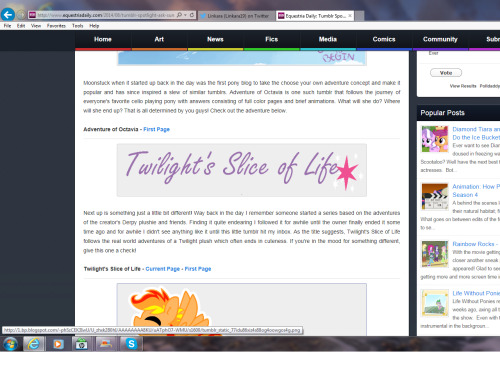Open the Animation popular post title
This screenshot has height=375, width=500.
click(x=476, y=191)
